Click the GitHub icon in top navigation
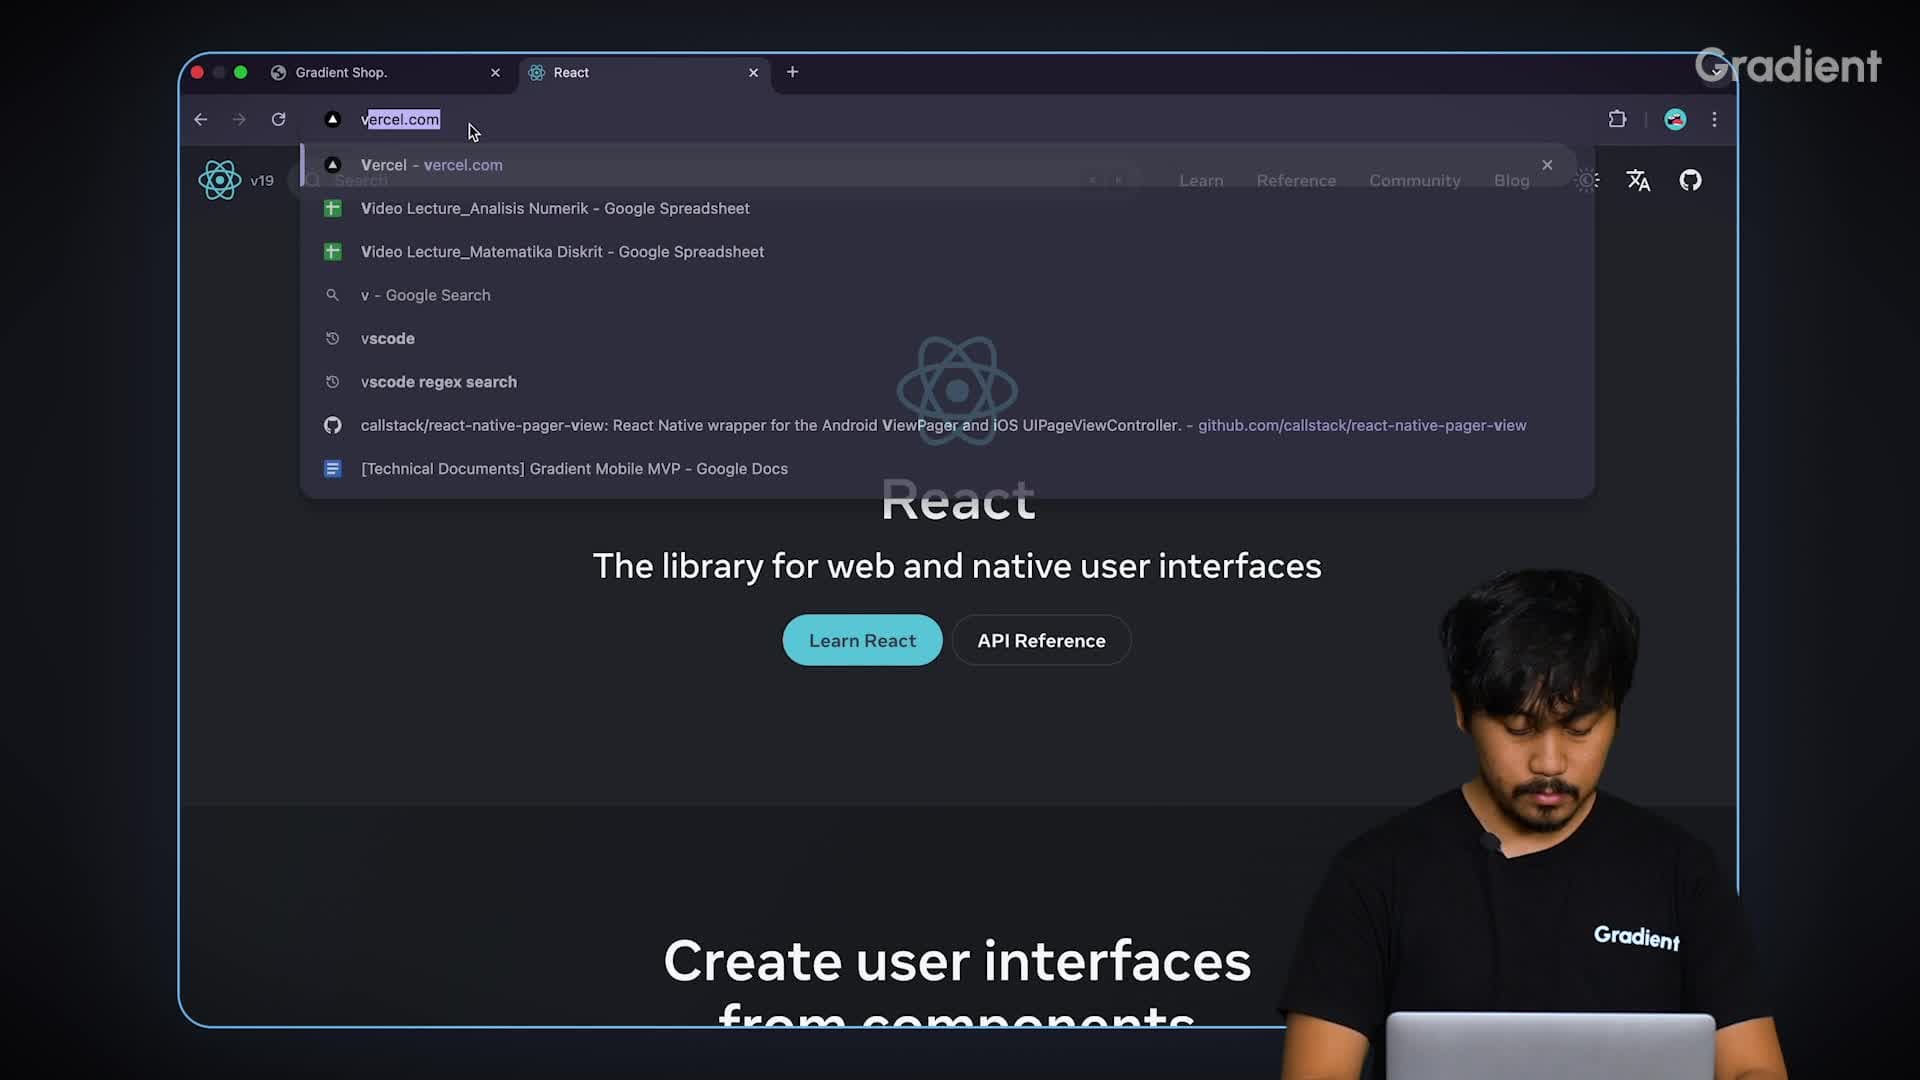This screenshot has height=1080, width=1920. [x=1691, y=179]
